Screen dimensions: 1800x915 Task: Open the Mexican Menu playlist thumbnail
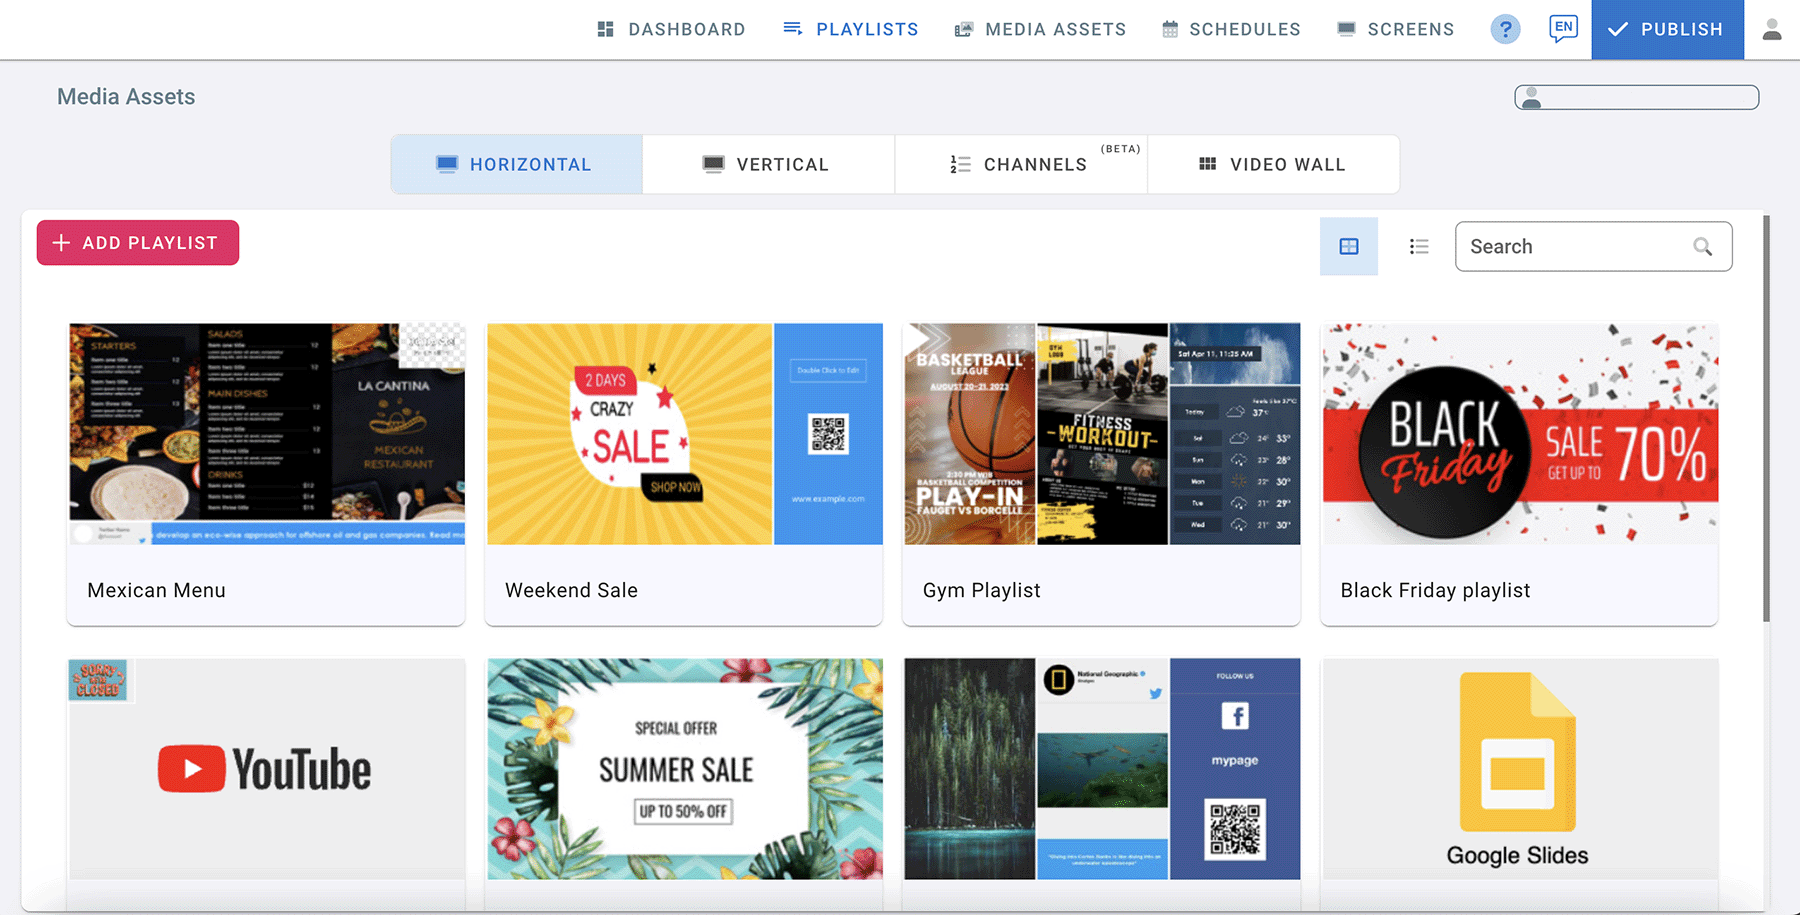[x=266, y=434]
